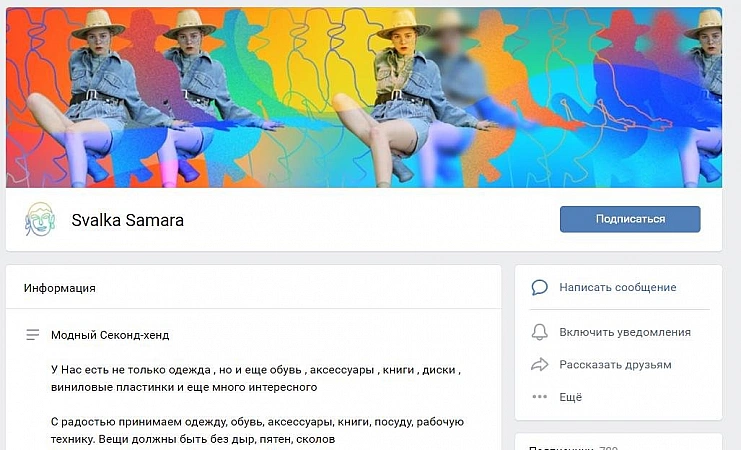Enable Включить уведомления
The image size is (741, 450).
(x=625, y=332)
